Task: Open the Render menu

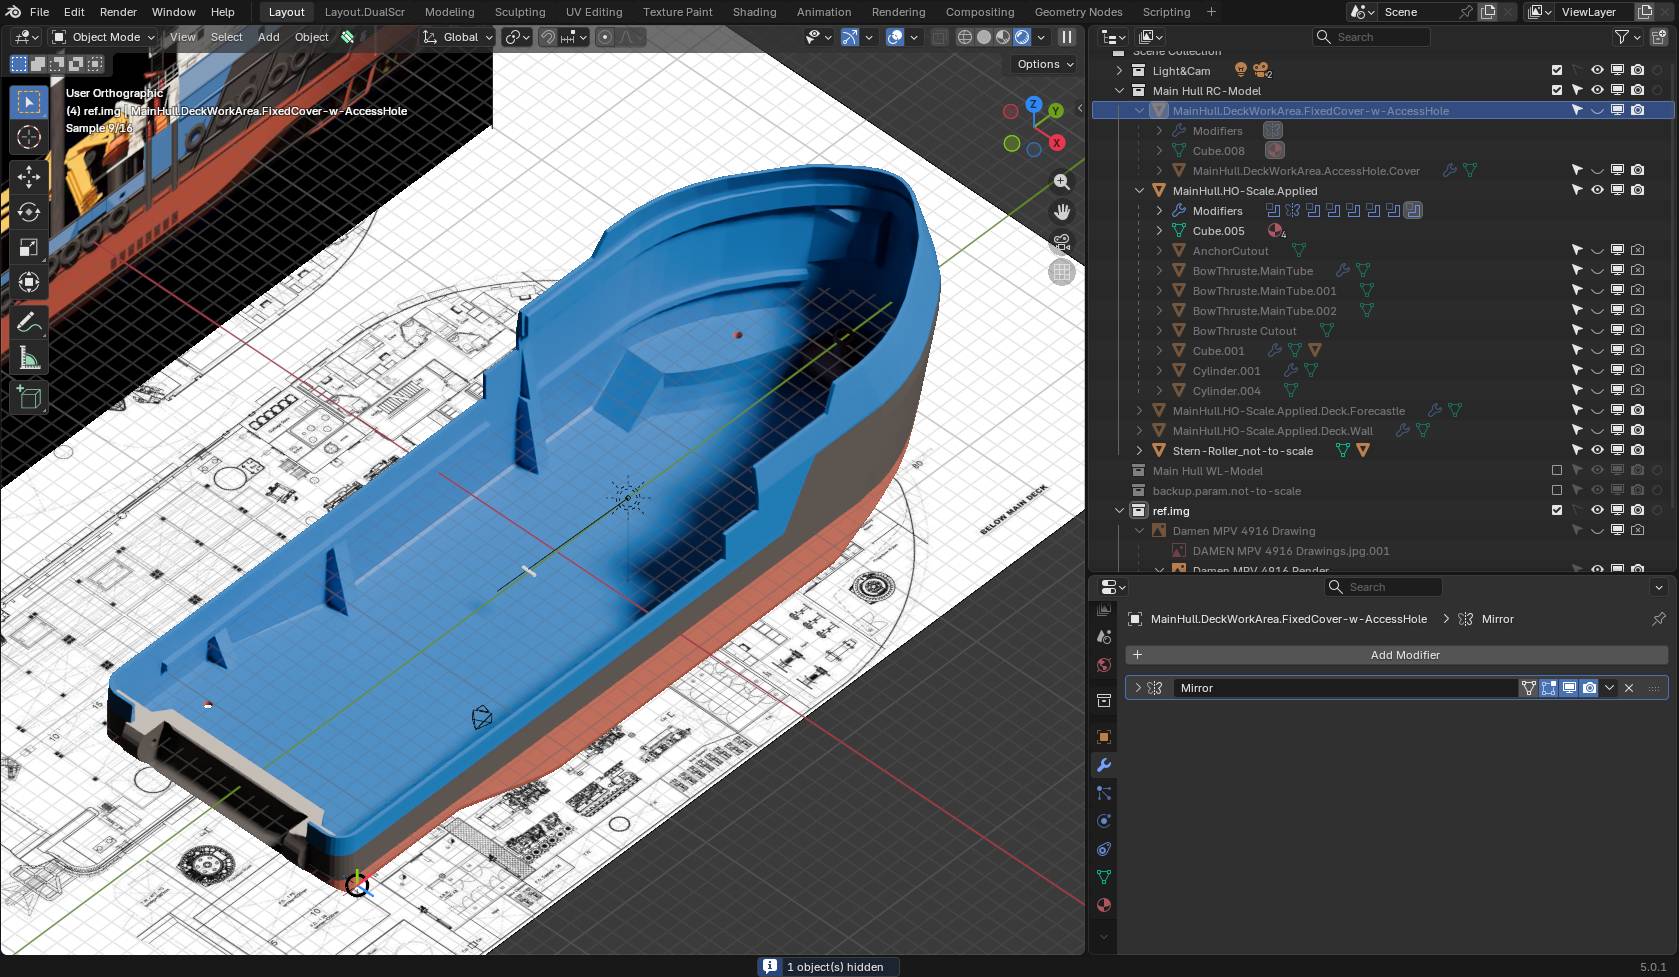Action: click(x=118, y=12)
